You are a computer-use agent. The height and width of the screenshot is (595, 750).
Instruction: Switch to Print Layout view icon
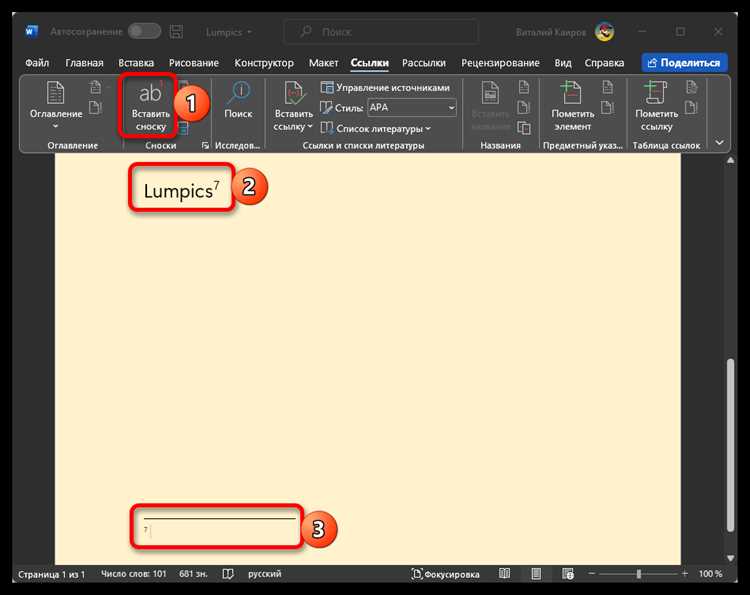click(x=536, y=573)
